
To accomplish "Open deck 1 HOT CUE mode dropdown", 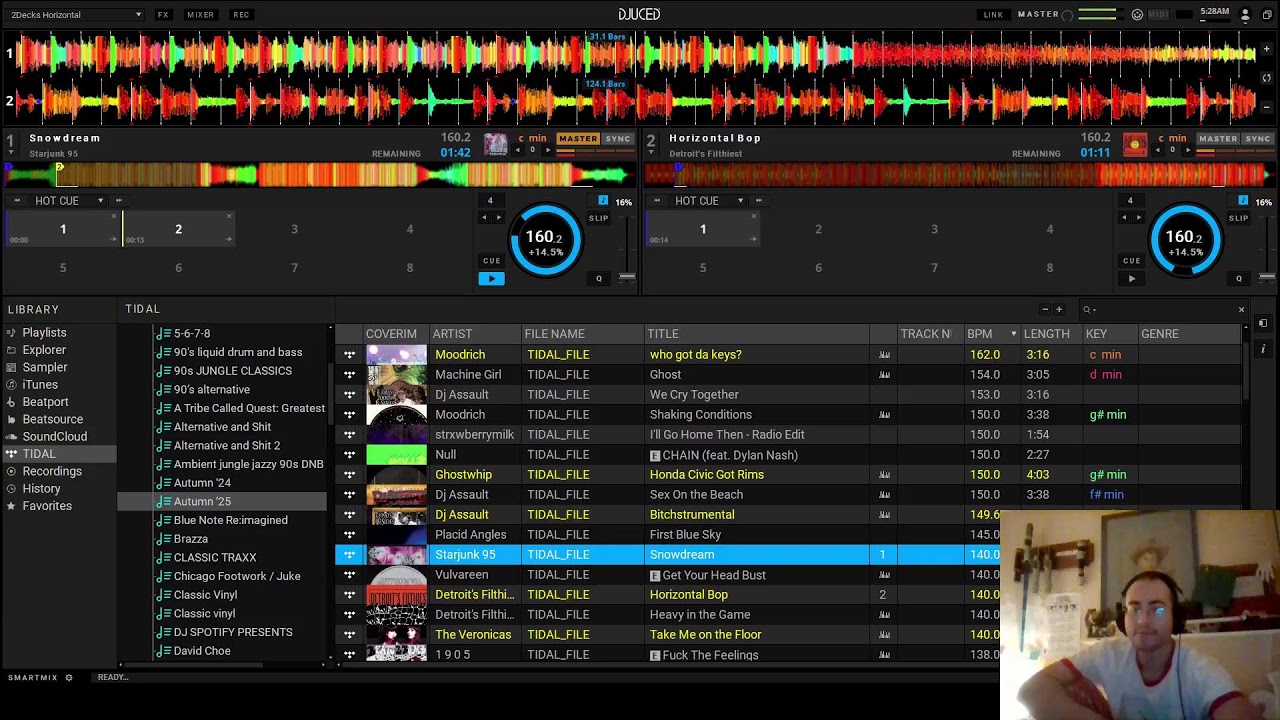I will point(69,201).
